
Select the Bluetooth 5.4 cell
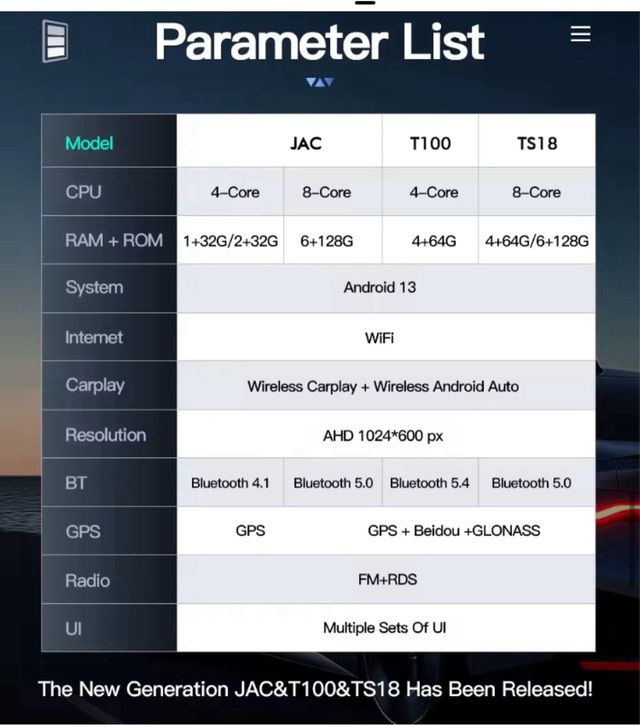(x=430, y=483)
